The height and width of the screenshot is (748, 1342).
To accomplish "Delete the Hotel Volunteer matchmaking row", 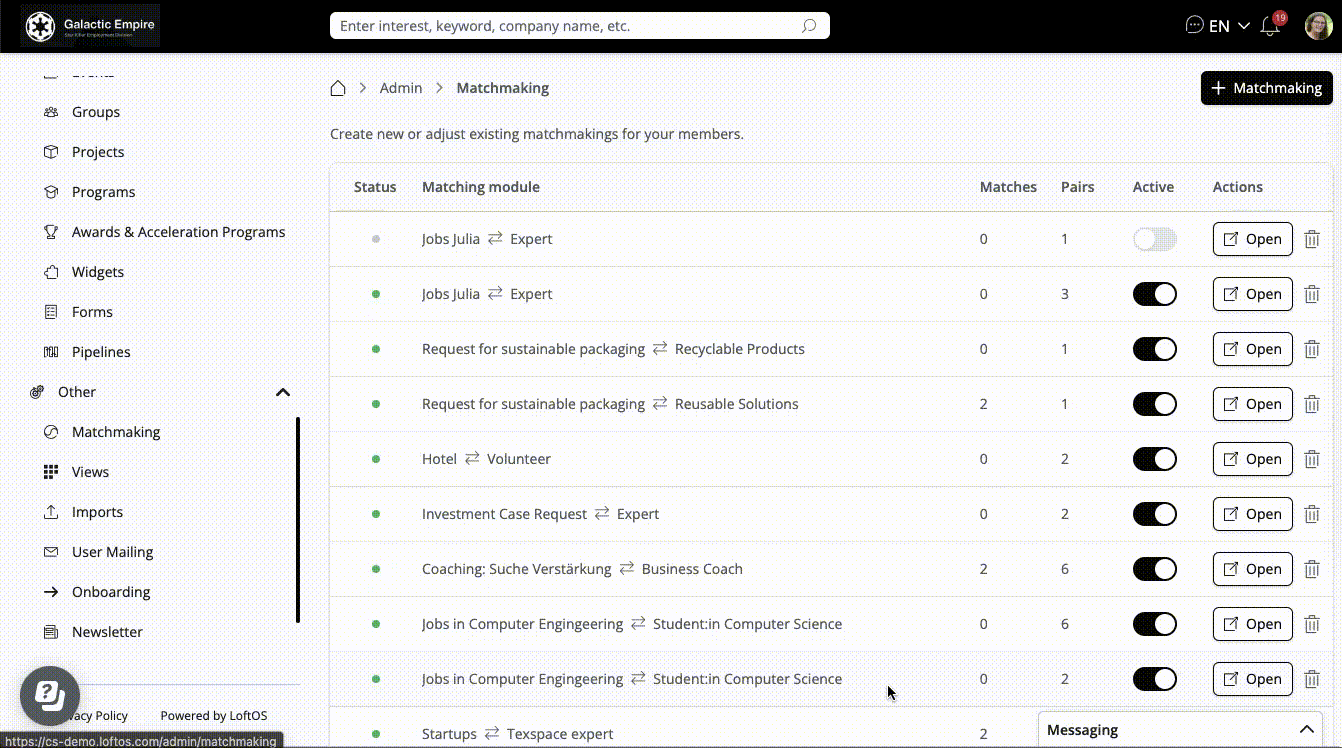I will (1312, 459).
